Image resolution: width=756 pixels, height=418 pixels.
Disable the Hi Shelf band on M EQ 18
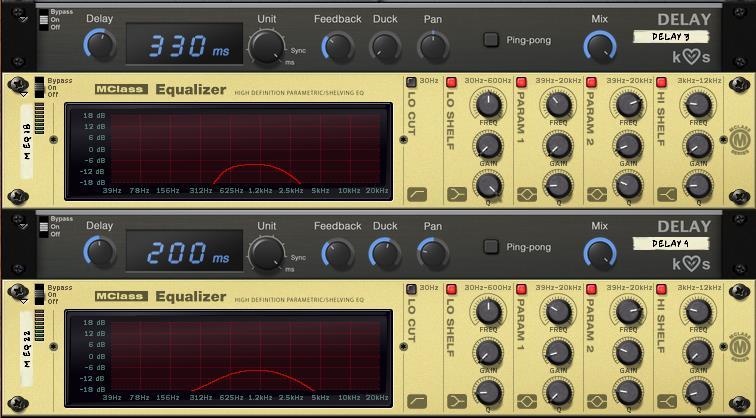pos(662,81)
